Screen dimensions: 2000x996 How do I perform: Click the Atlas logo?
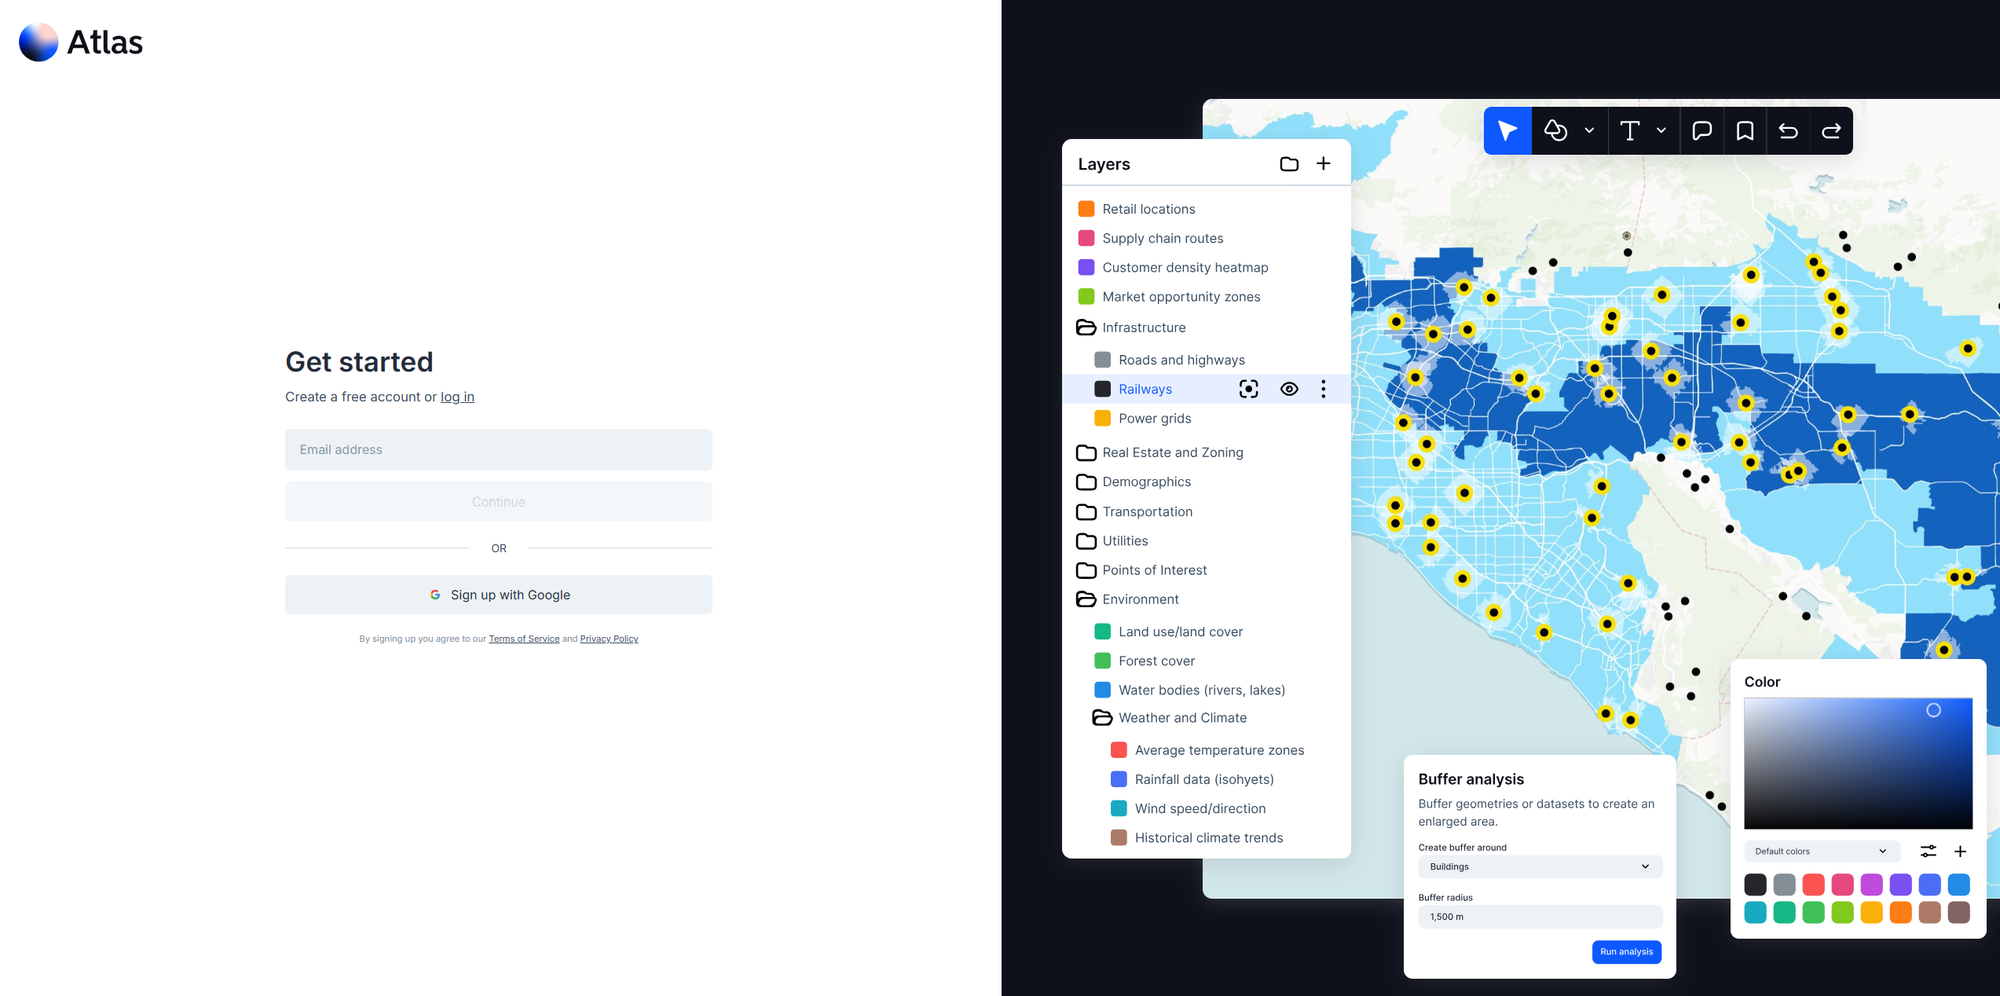click(81, 42)
